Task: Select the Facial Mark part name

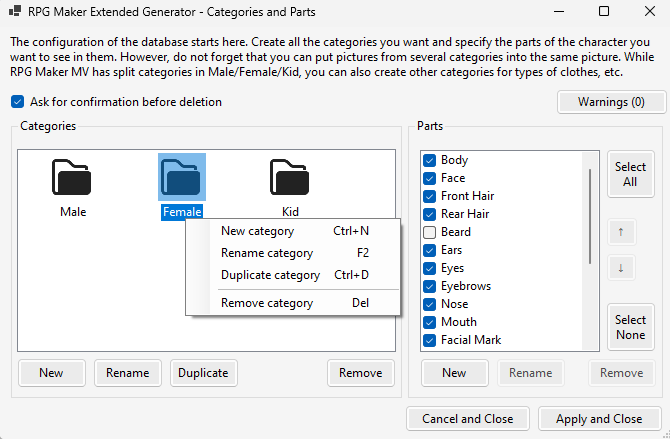Action: tap(471, 340)
